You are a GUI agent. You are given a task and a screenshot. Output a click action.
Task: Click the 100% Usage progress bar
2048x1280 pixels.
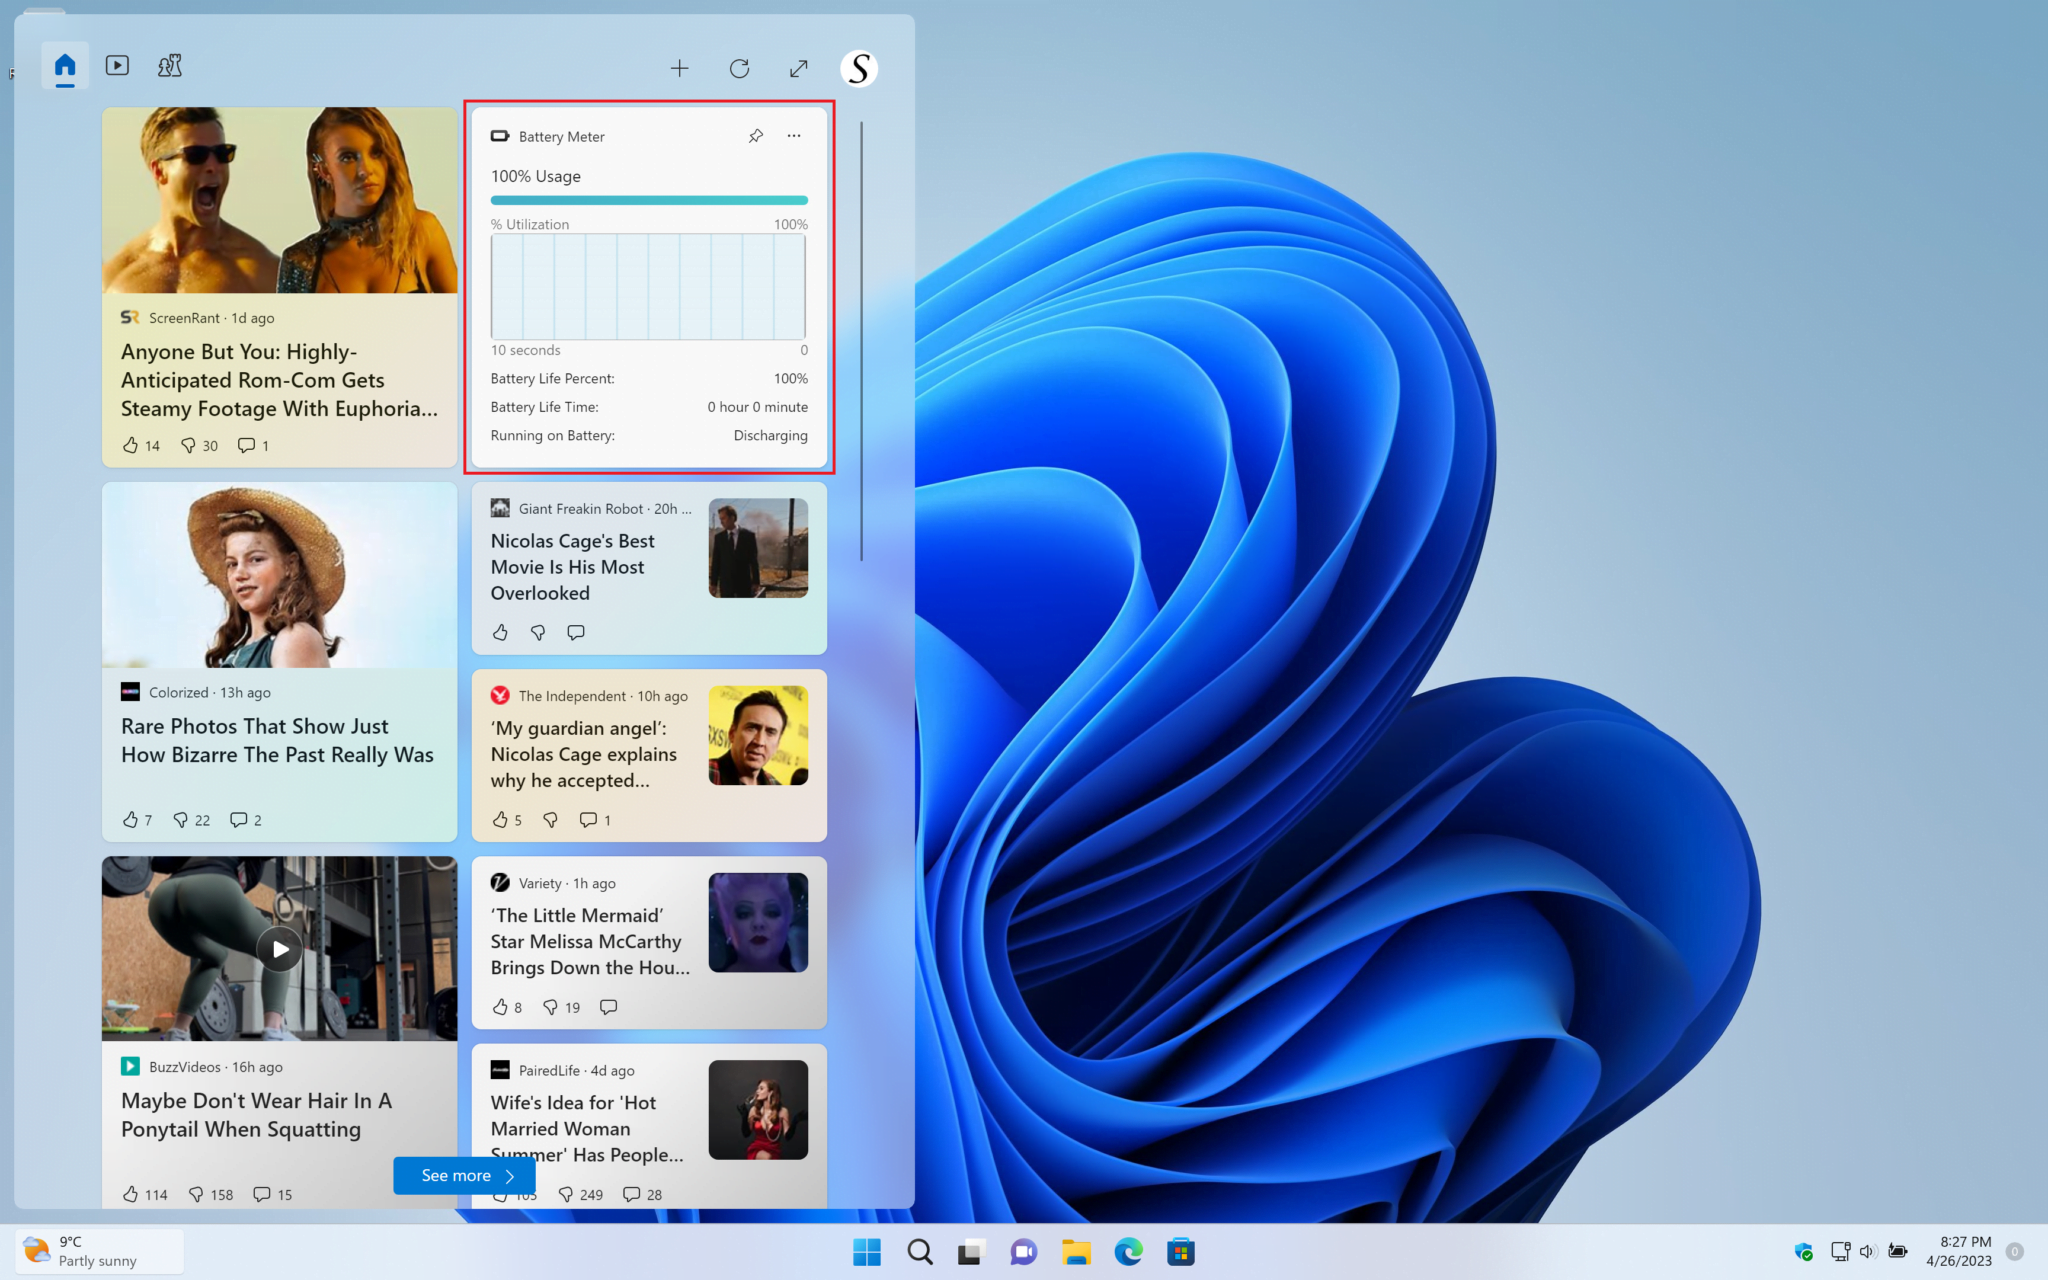648,200
